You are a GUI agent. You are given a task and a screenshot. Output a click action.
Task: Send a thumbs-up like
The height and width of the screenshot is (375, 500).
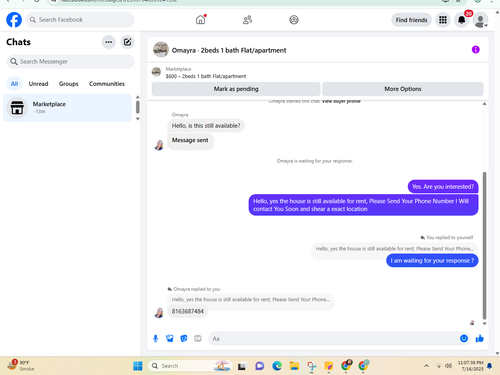(480, 339)
